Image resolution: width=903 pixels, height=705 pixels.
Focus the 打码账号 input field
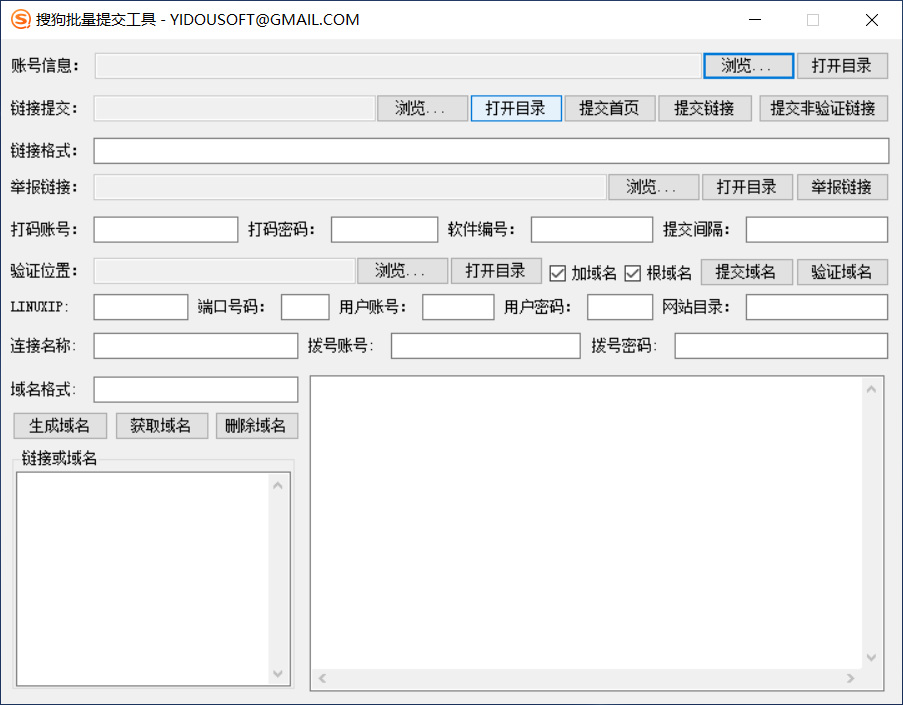click(166, 230)
